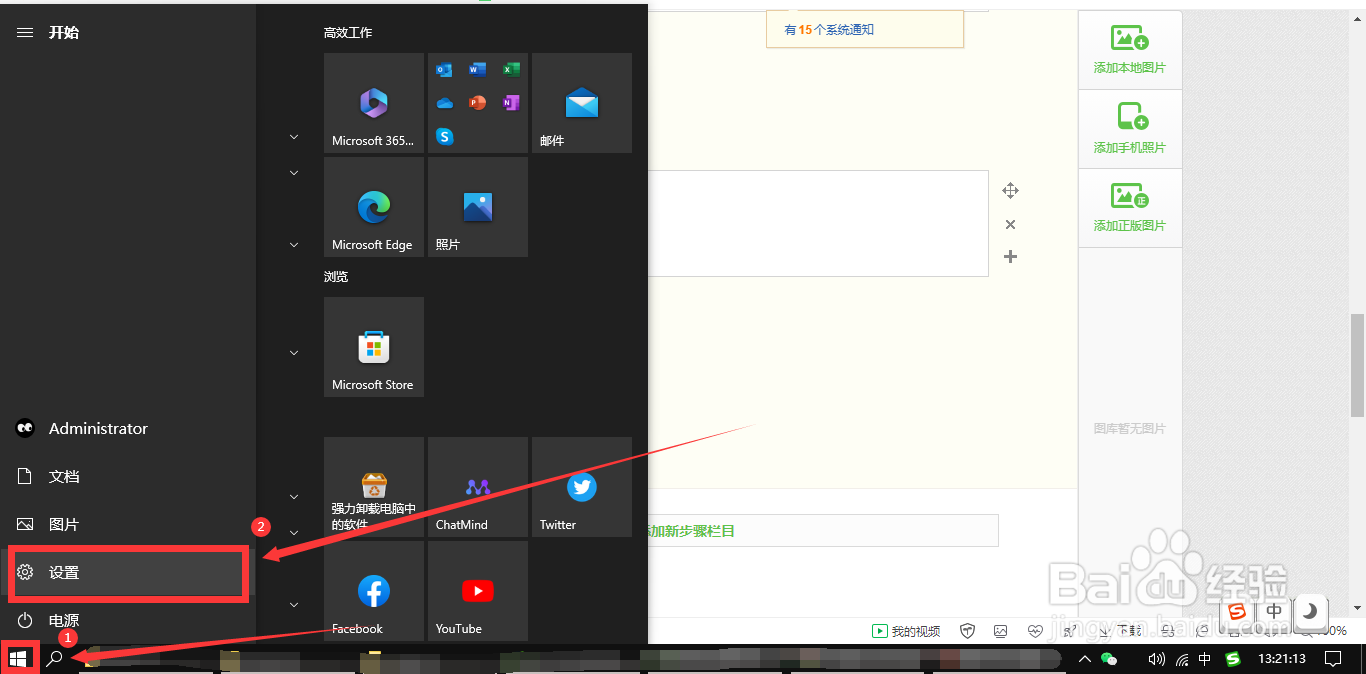Open the Microsoft 365 tile
Screen dimensions: 1366x674
[x=374, y=103]
